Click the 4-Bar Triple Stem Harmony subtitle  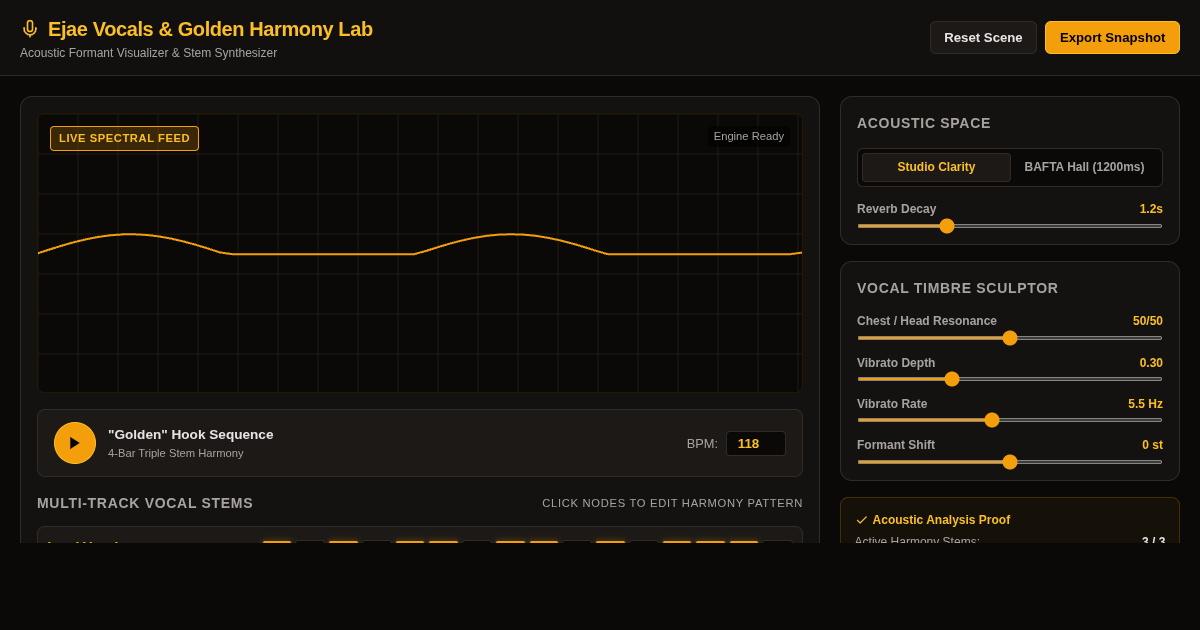point(176,453)
